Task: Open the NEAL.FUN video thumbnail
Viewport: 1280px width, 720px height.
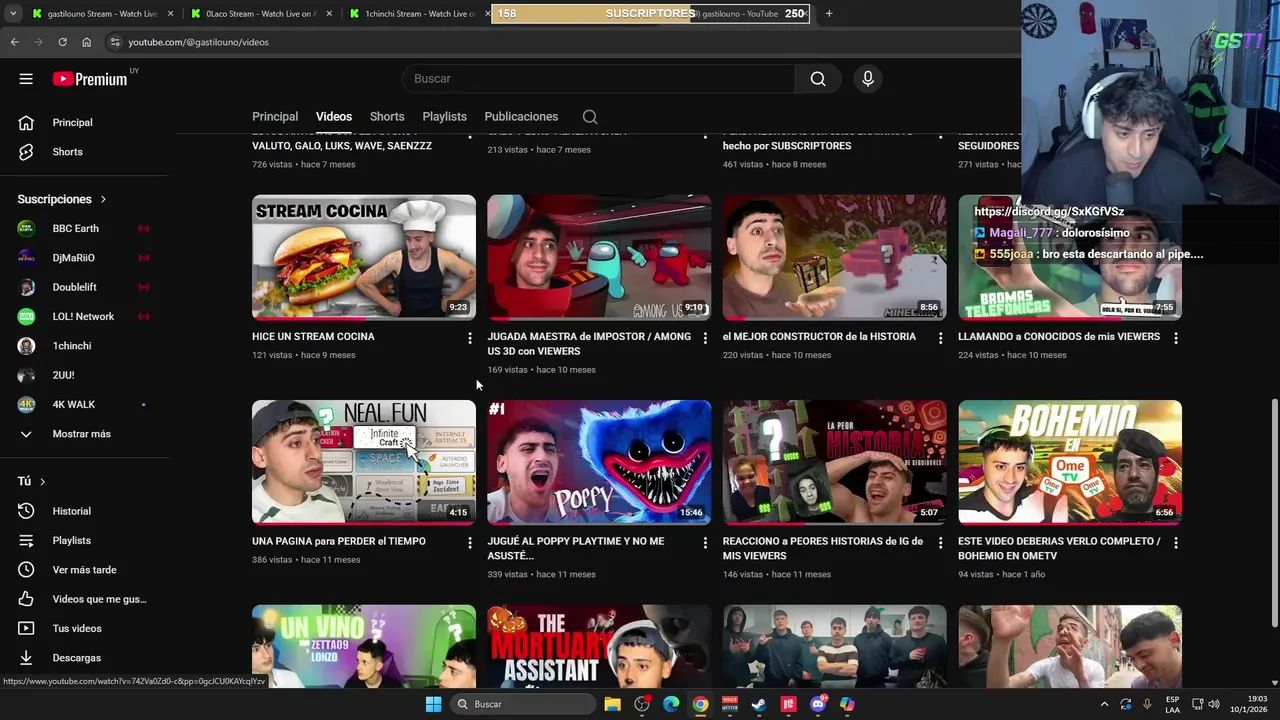Action: pos(364,462)
